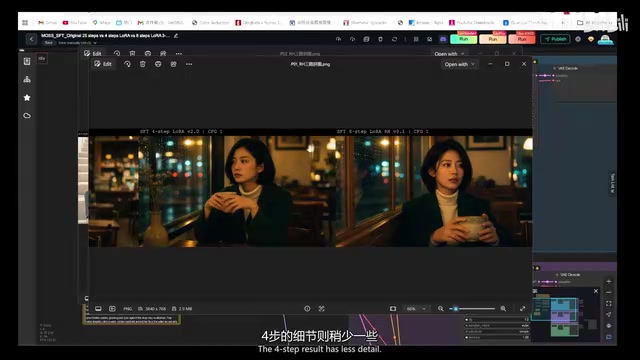Click the first green Run button
640x360 pixels.
pos(463,39)
